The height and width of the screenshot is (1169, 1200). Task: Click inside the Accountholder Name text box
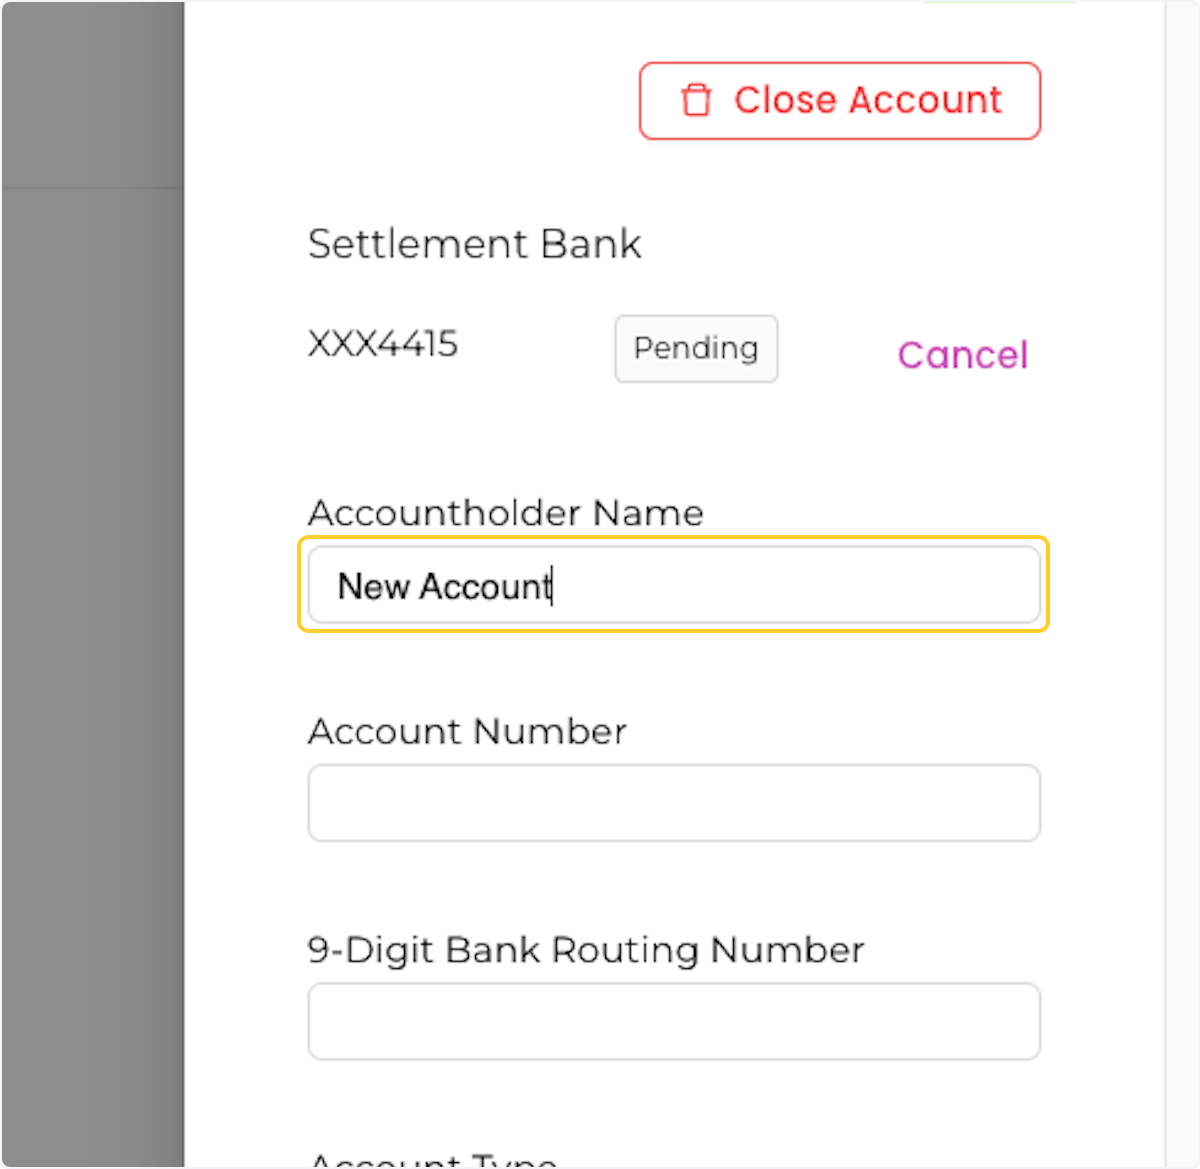(674, 586)
